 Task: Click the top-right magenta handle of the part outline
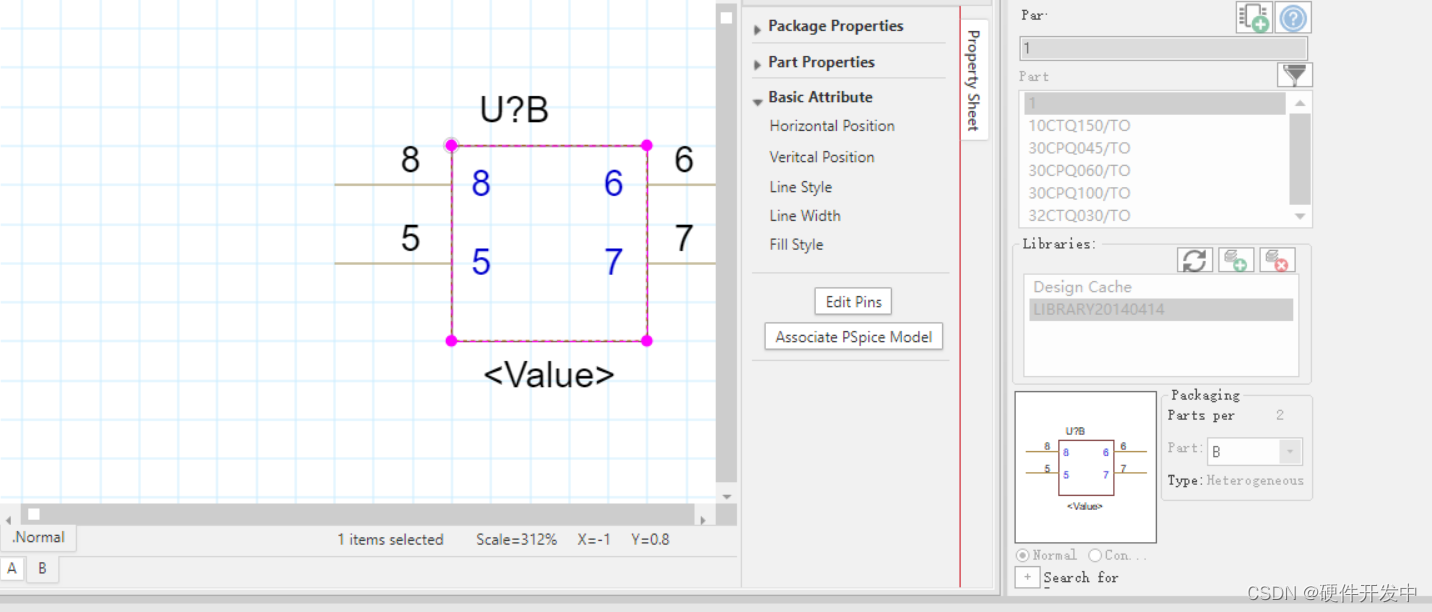[647, 146]
